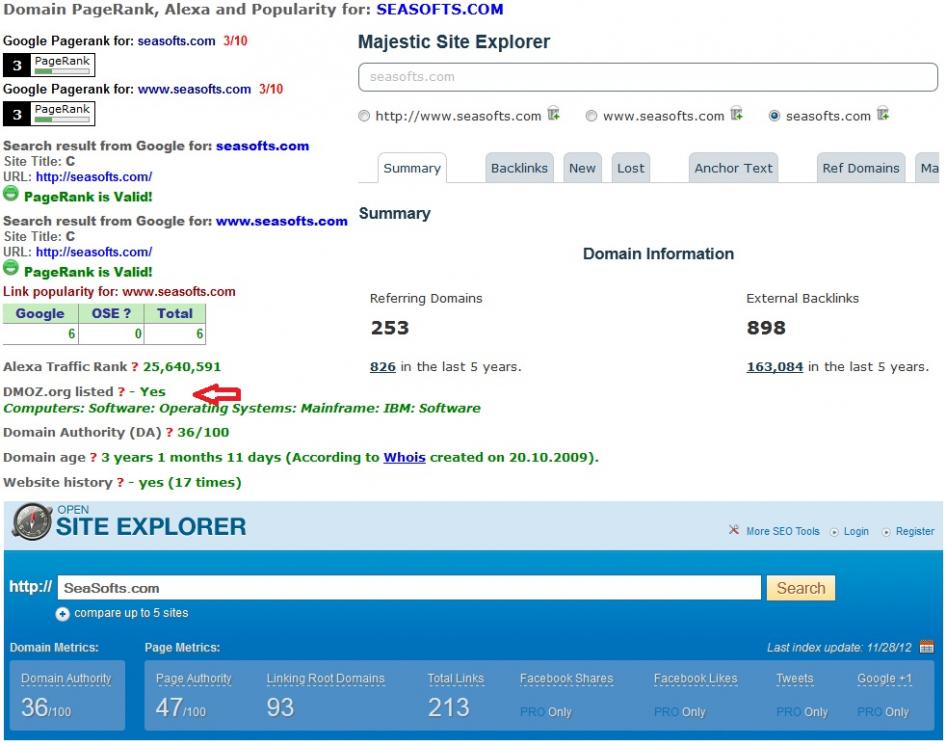Click the Facebook Likes label

(695, 678)
